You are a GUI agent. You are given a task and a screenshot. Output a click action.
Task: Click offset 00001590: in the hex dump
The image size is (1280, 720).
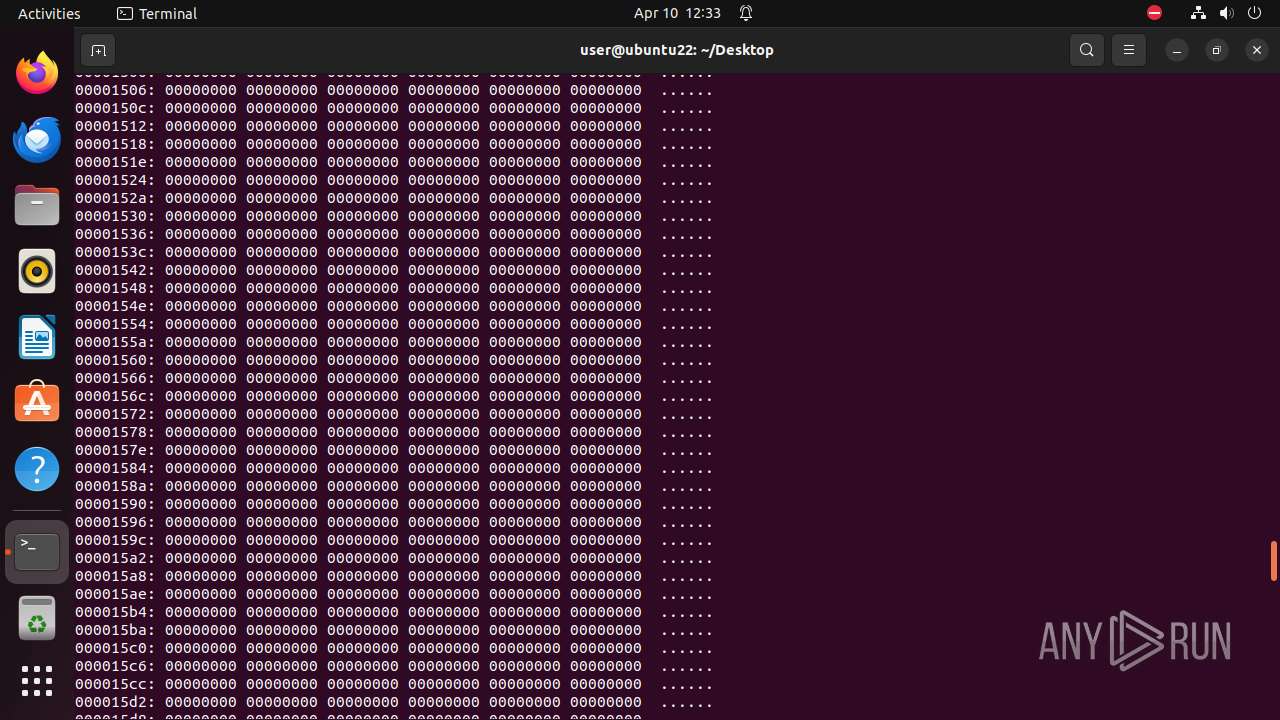(x=115, y=504)
